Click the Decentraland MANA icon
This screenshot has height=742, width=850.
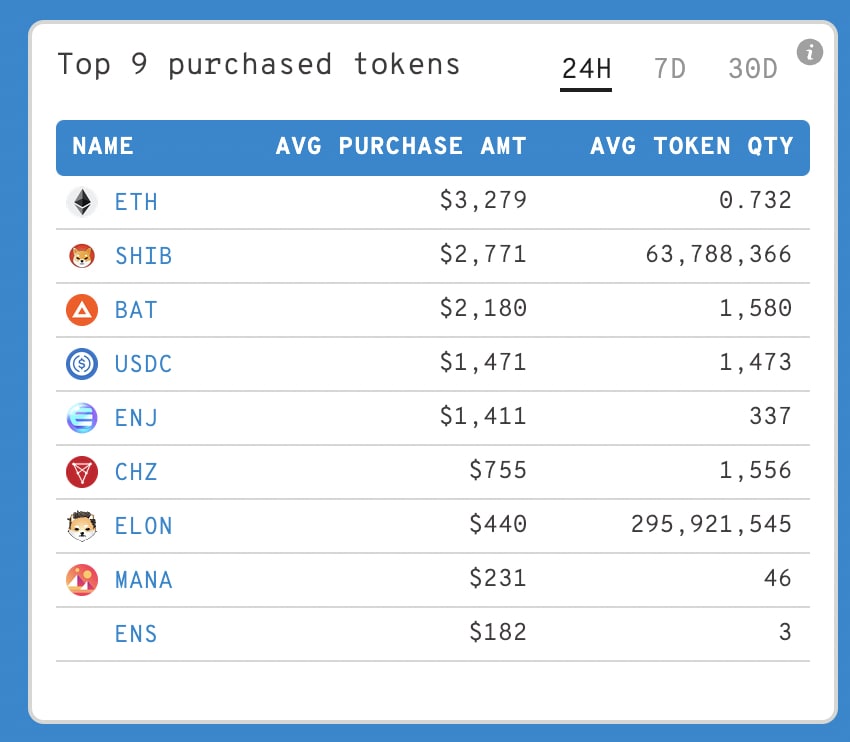tap(82, 579)
